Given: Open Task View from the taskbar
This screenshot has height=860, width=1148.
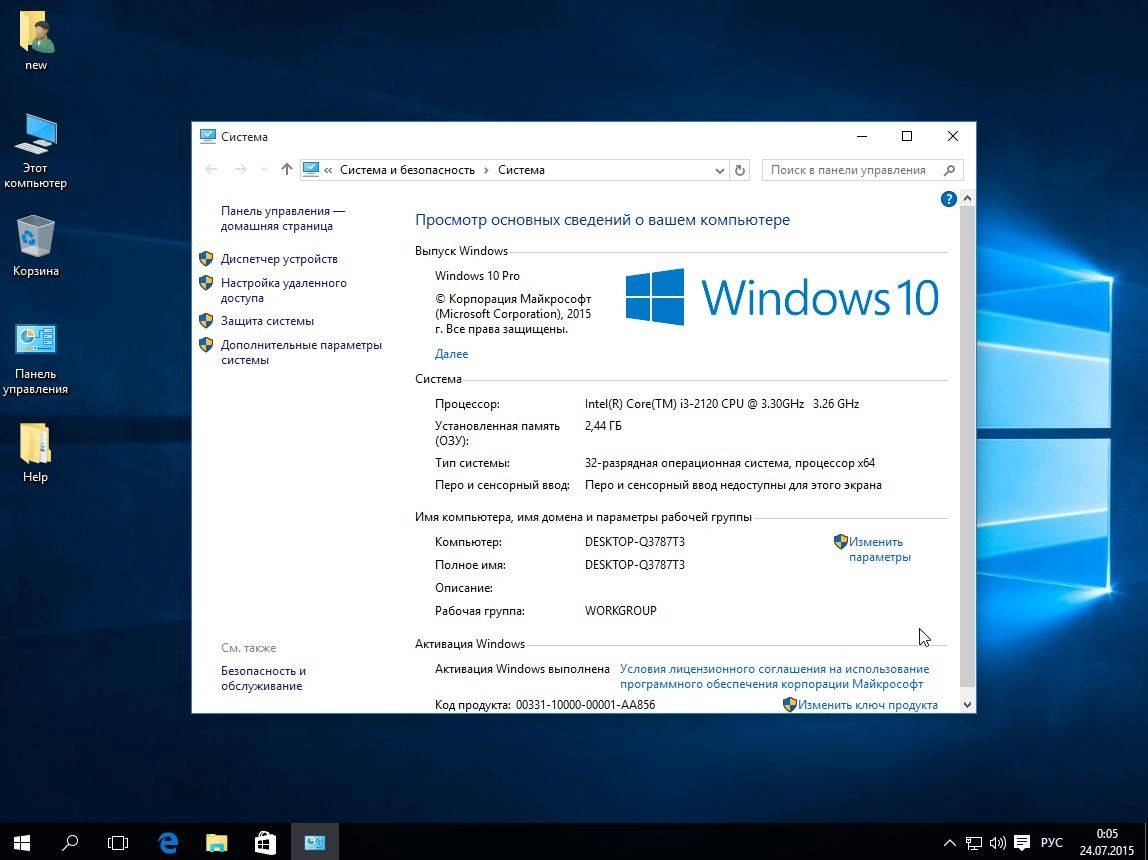Looking at the screenshot, I should 118,842.
